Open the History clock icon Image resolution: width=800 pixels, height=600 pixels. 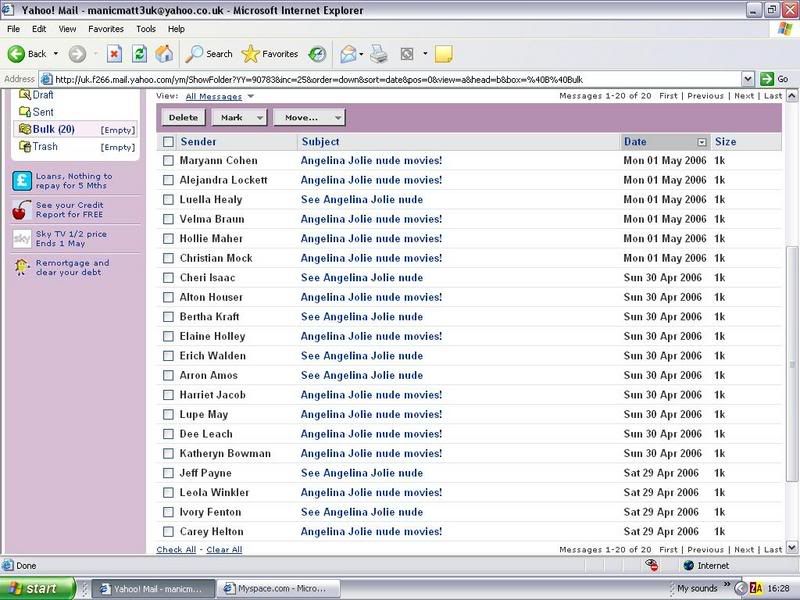pos(317,54)
